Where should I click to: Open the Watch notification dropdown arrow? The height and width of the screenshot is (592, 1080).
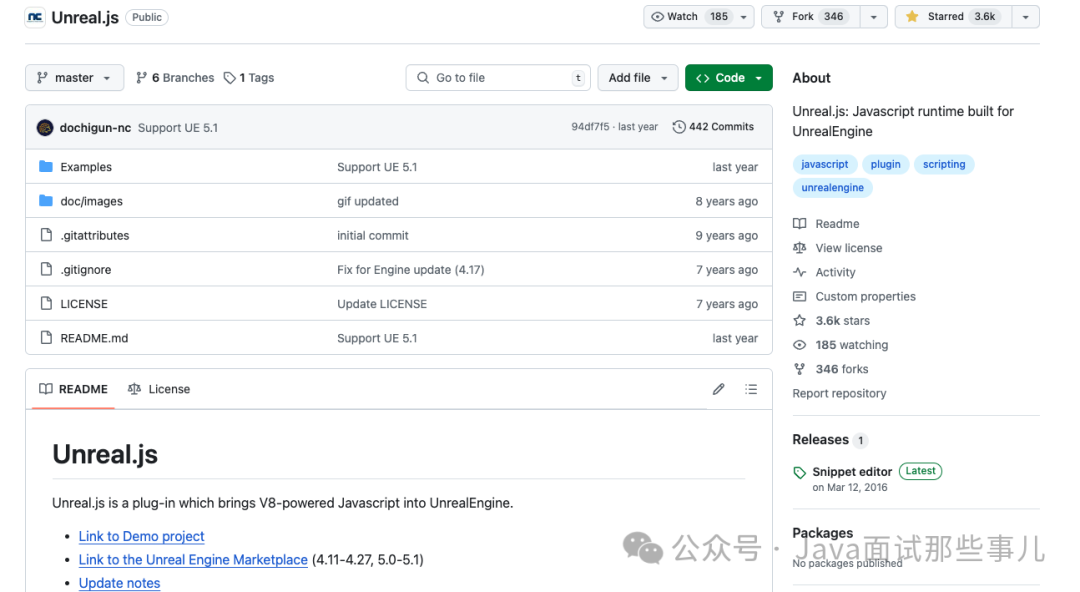pos(744,17)
